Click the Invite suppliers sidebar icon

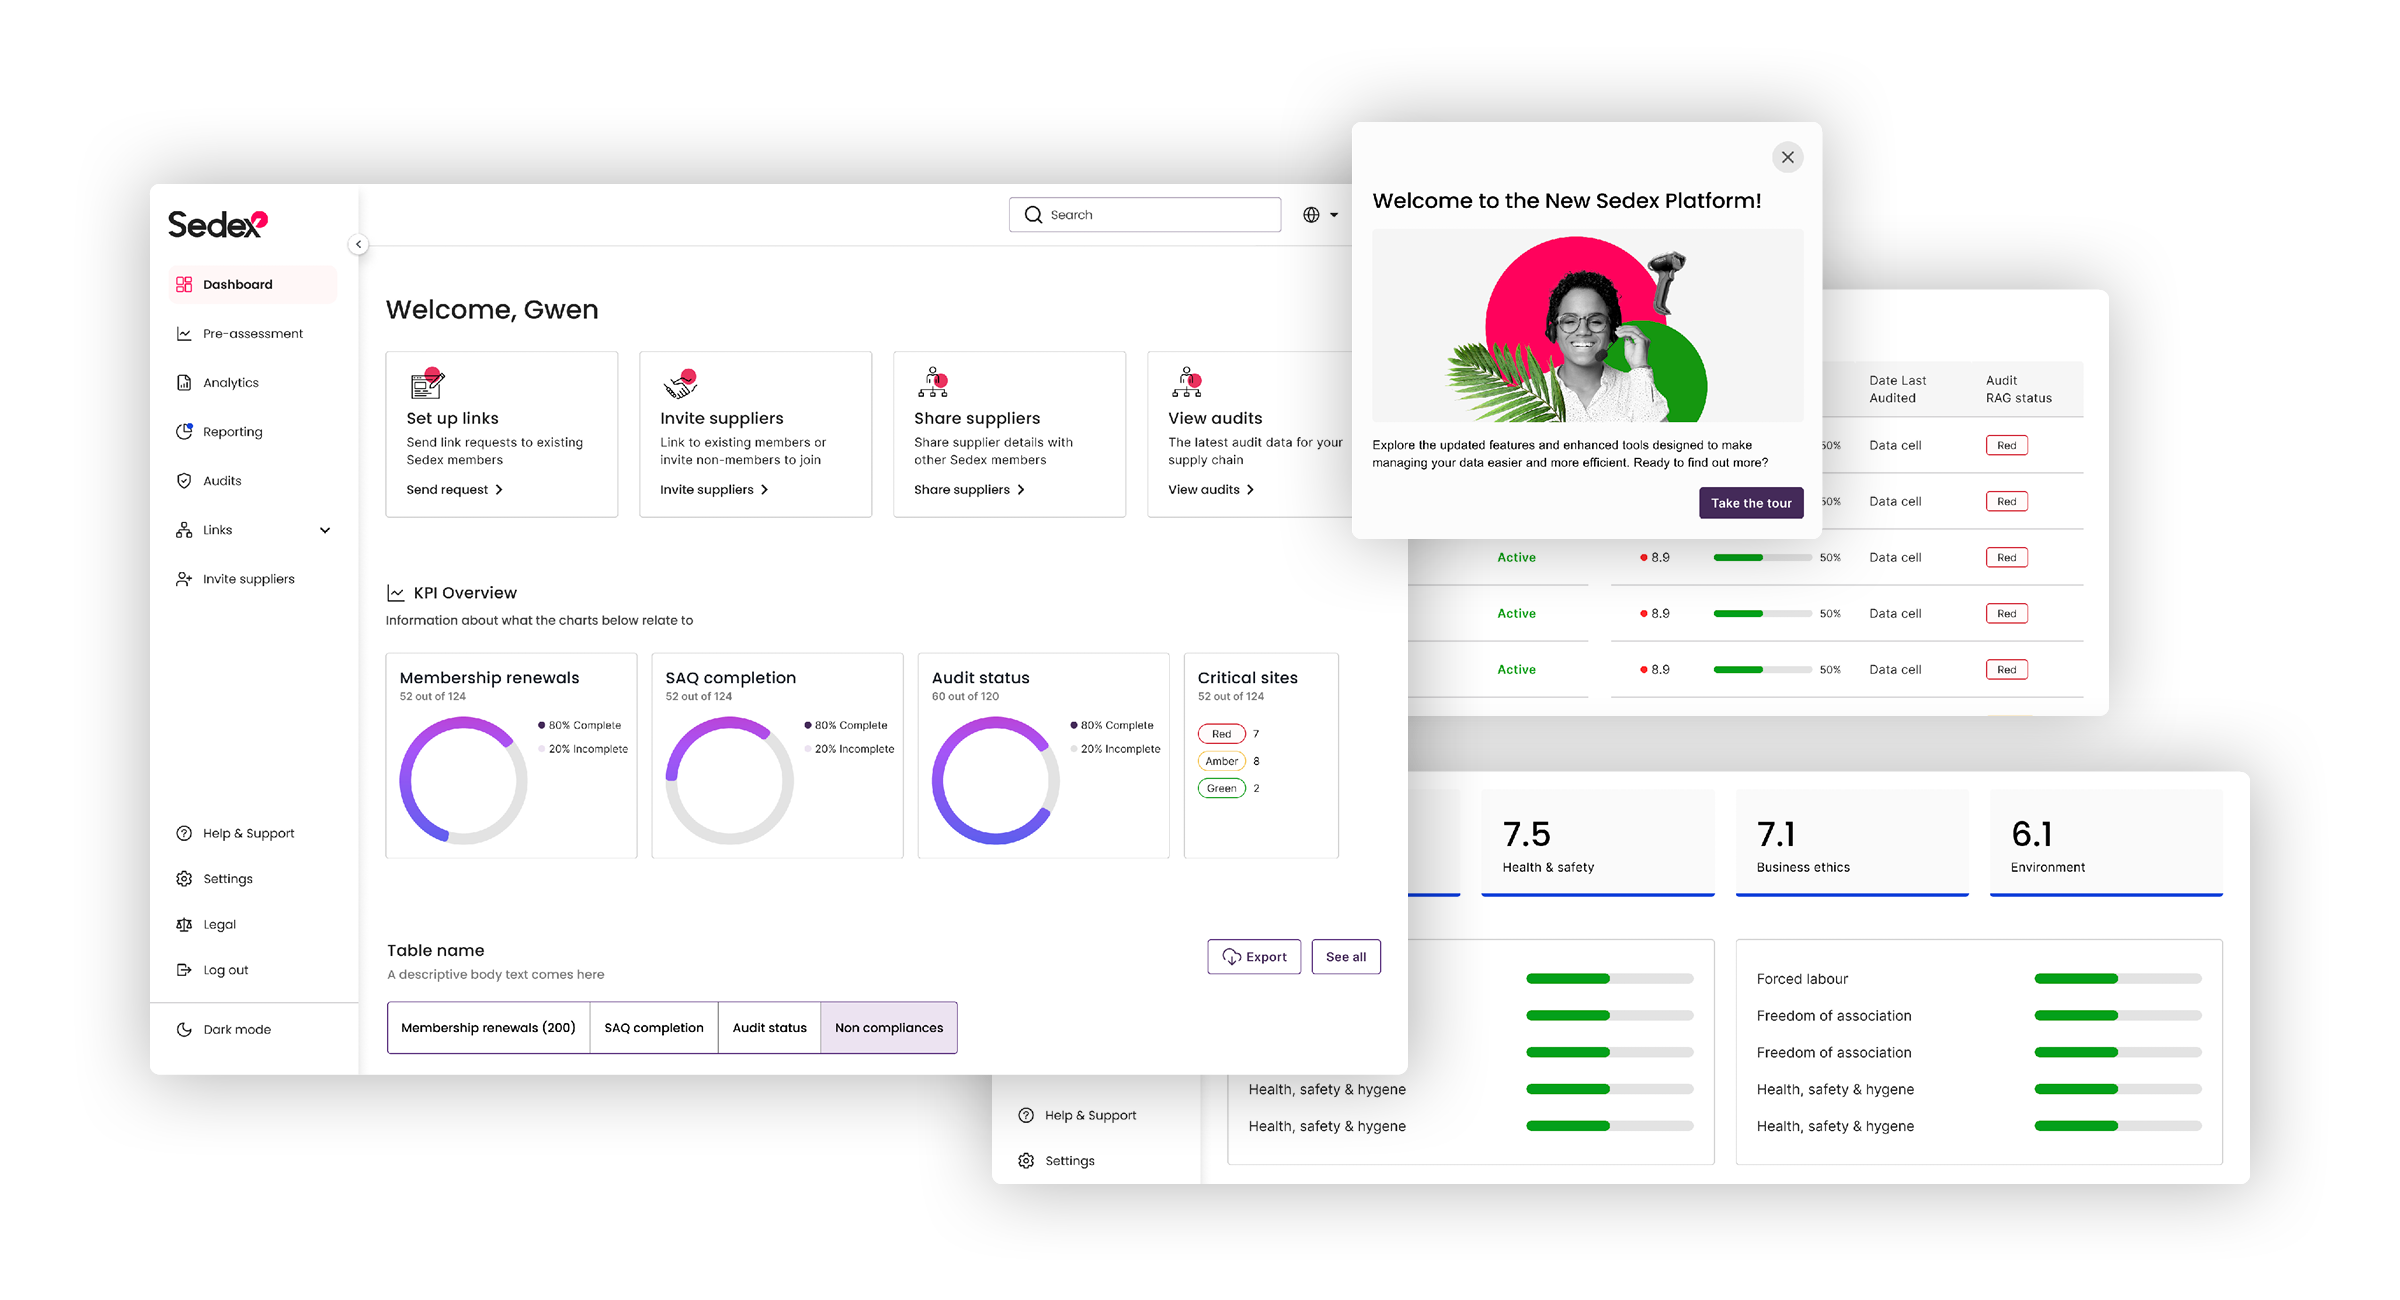184,578
